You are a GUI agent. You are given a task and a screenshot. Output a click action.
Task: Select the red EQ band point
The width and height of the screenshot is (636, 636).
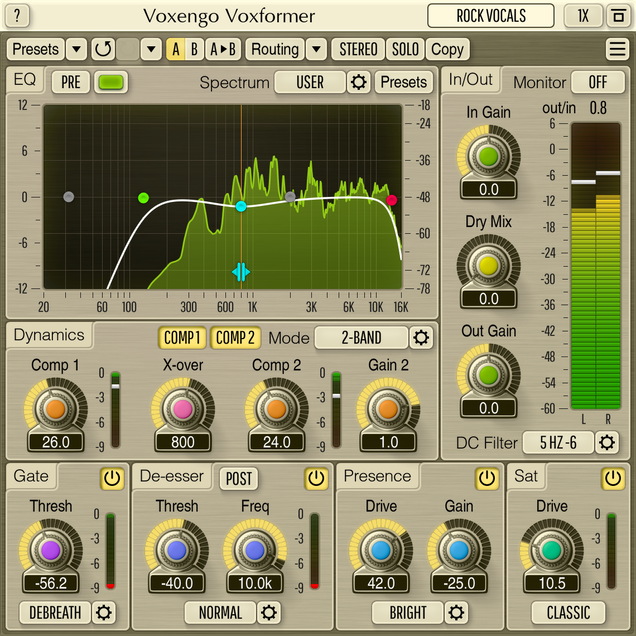click(391, 200)
